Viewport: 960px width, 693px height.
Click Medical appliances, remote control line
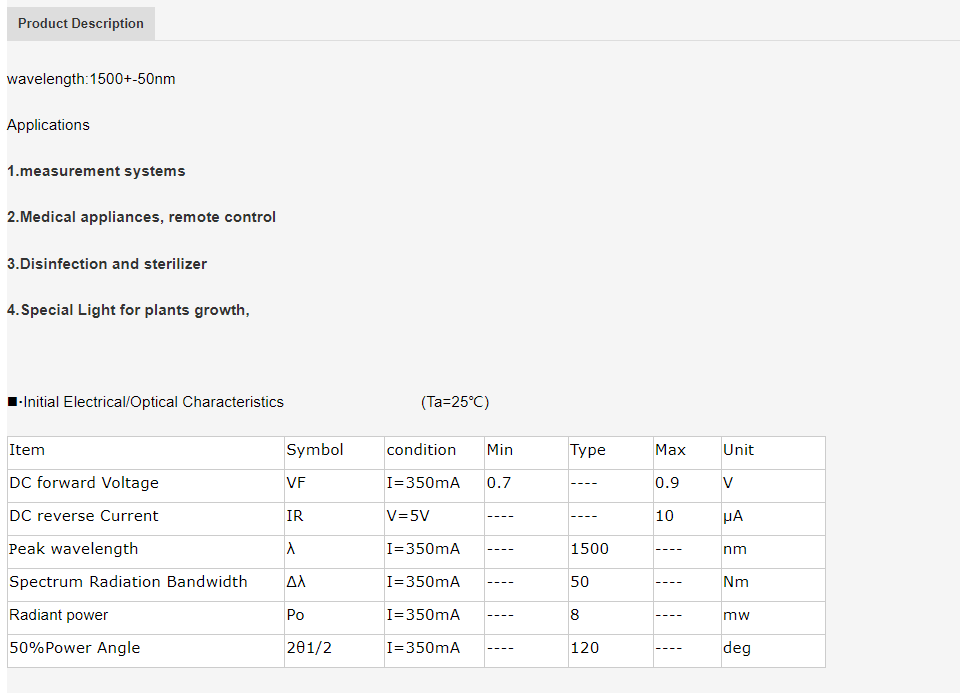click(141, 217)
